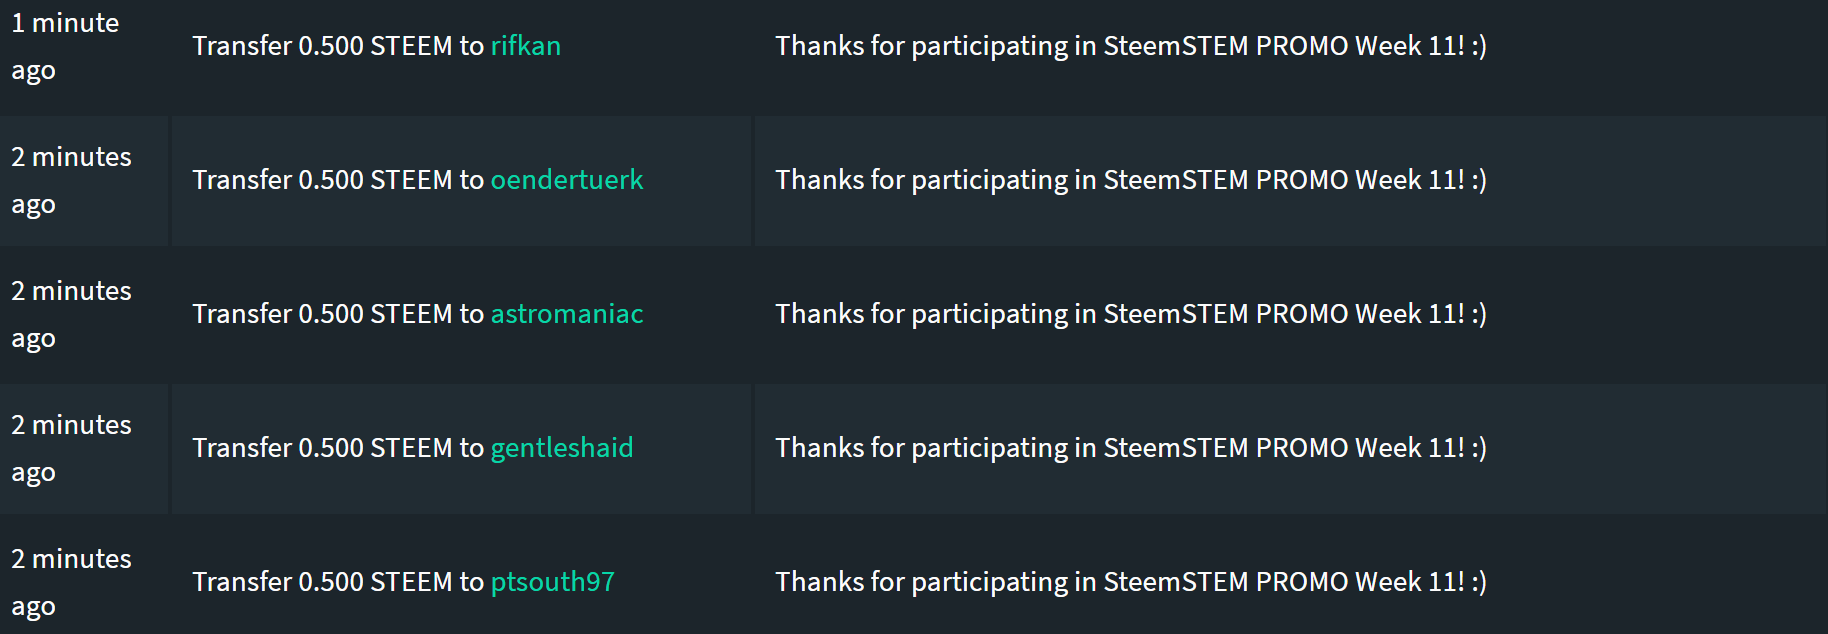Open the rifkan account link

525,46
